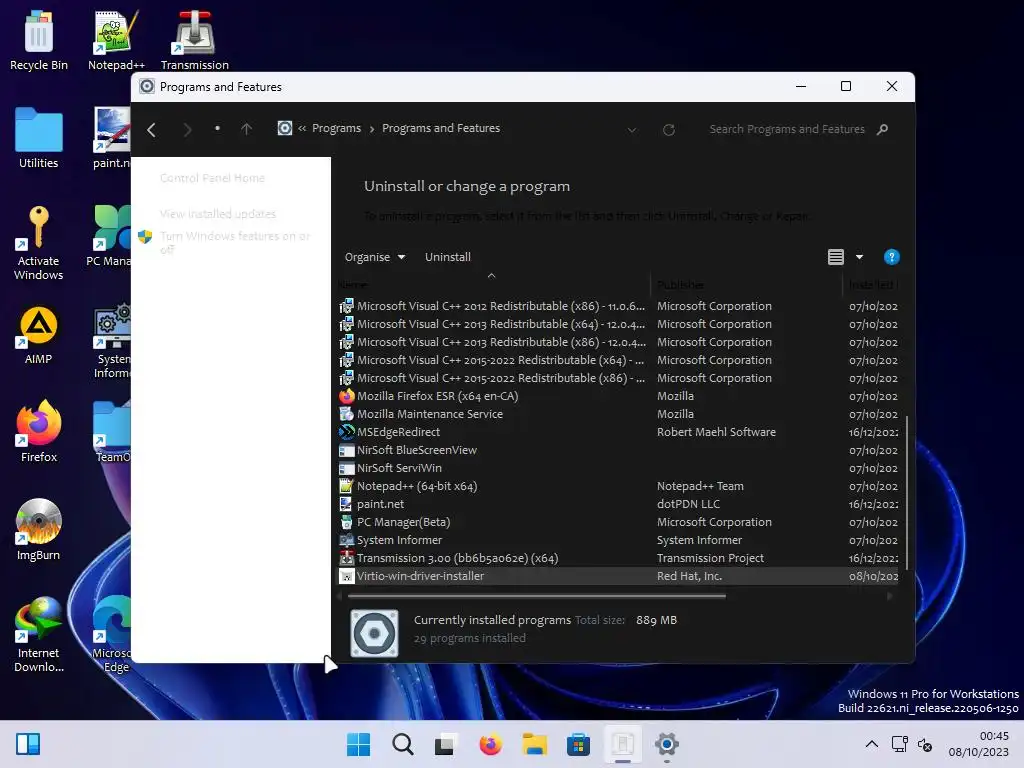The image size is (1024, 768).
Task: Select Transmission 3.00 (x64) entry
Action: point(618,558)
